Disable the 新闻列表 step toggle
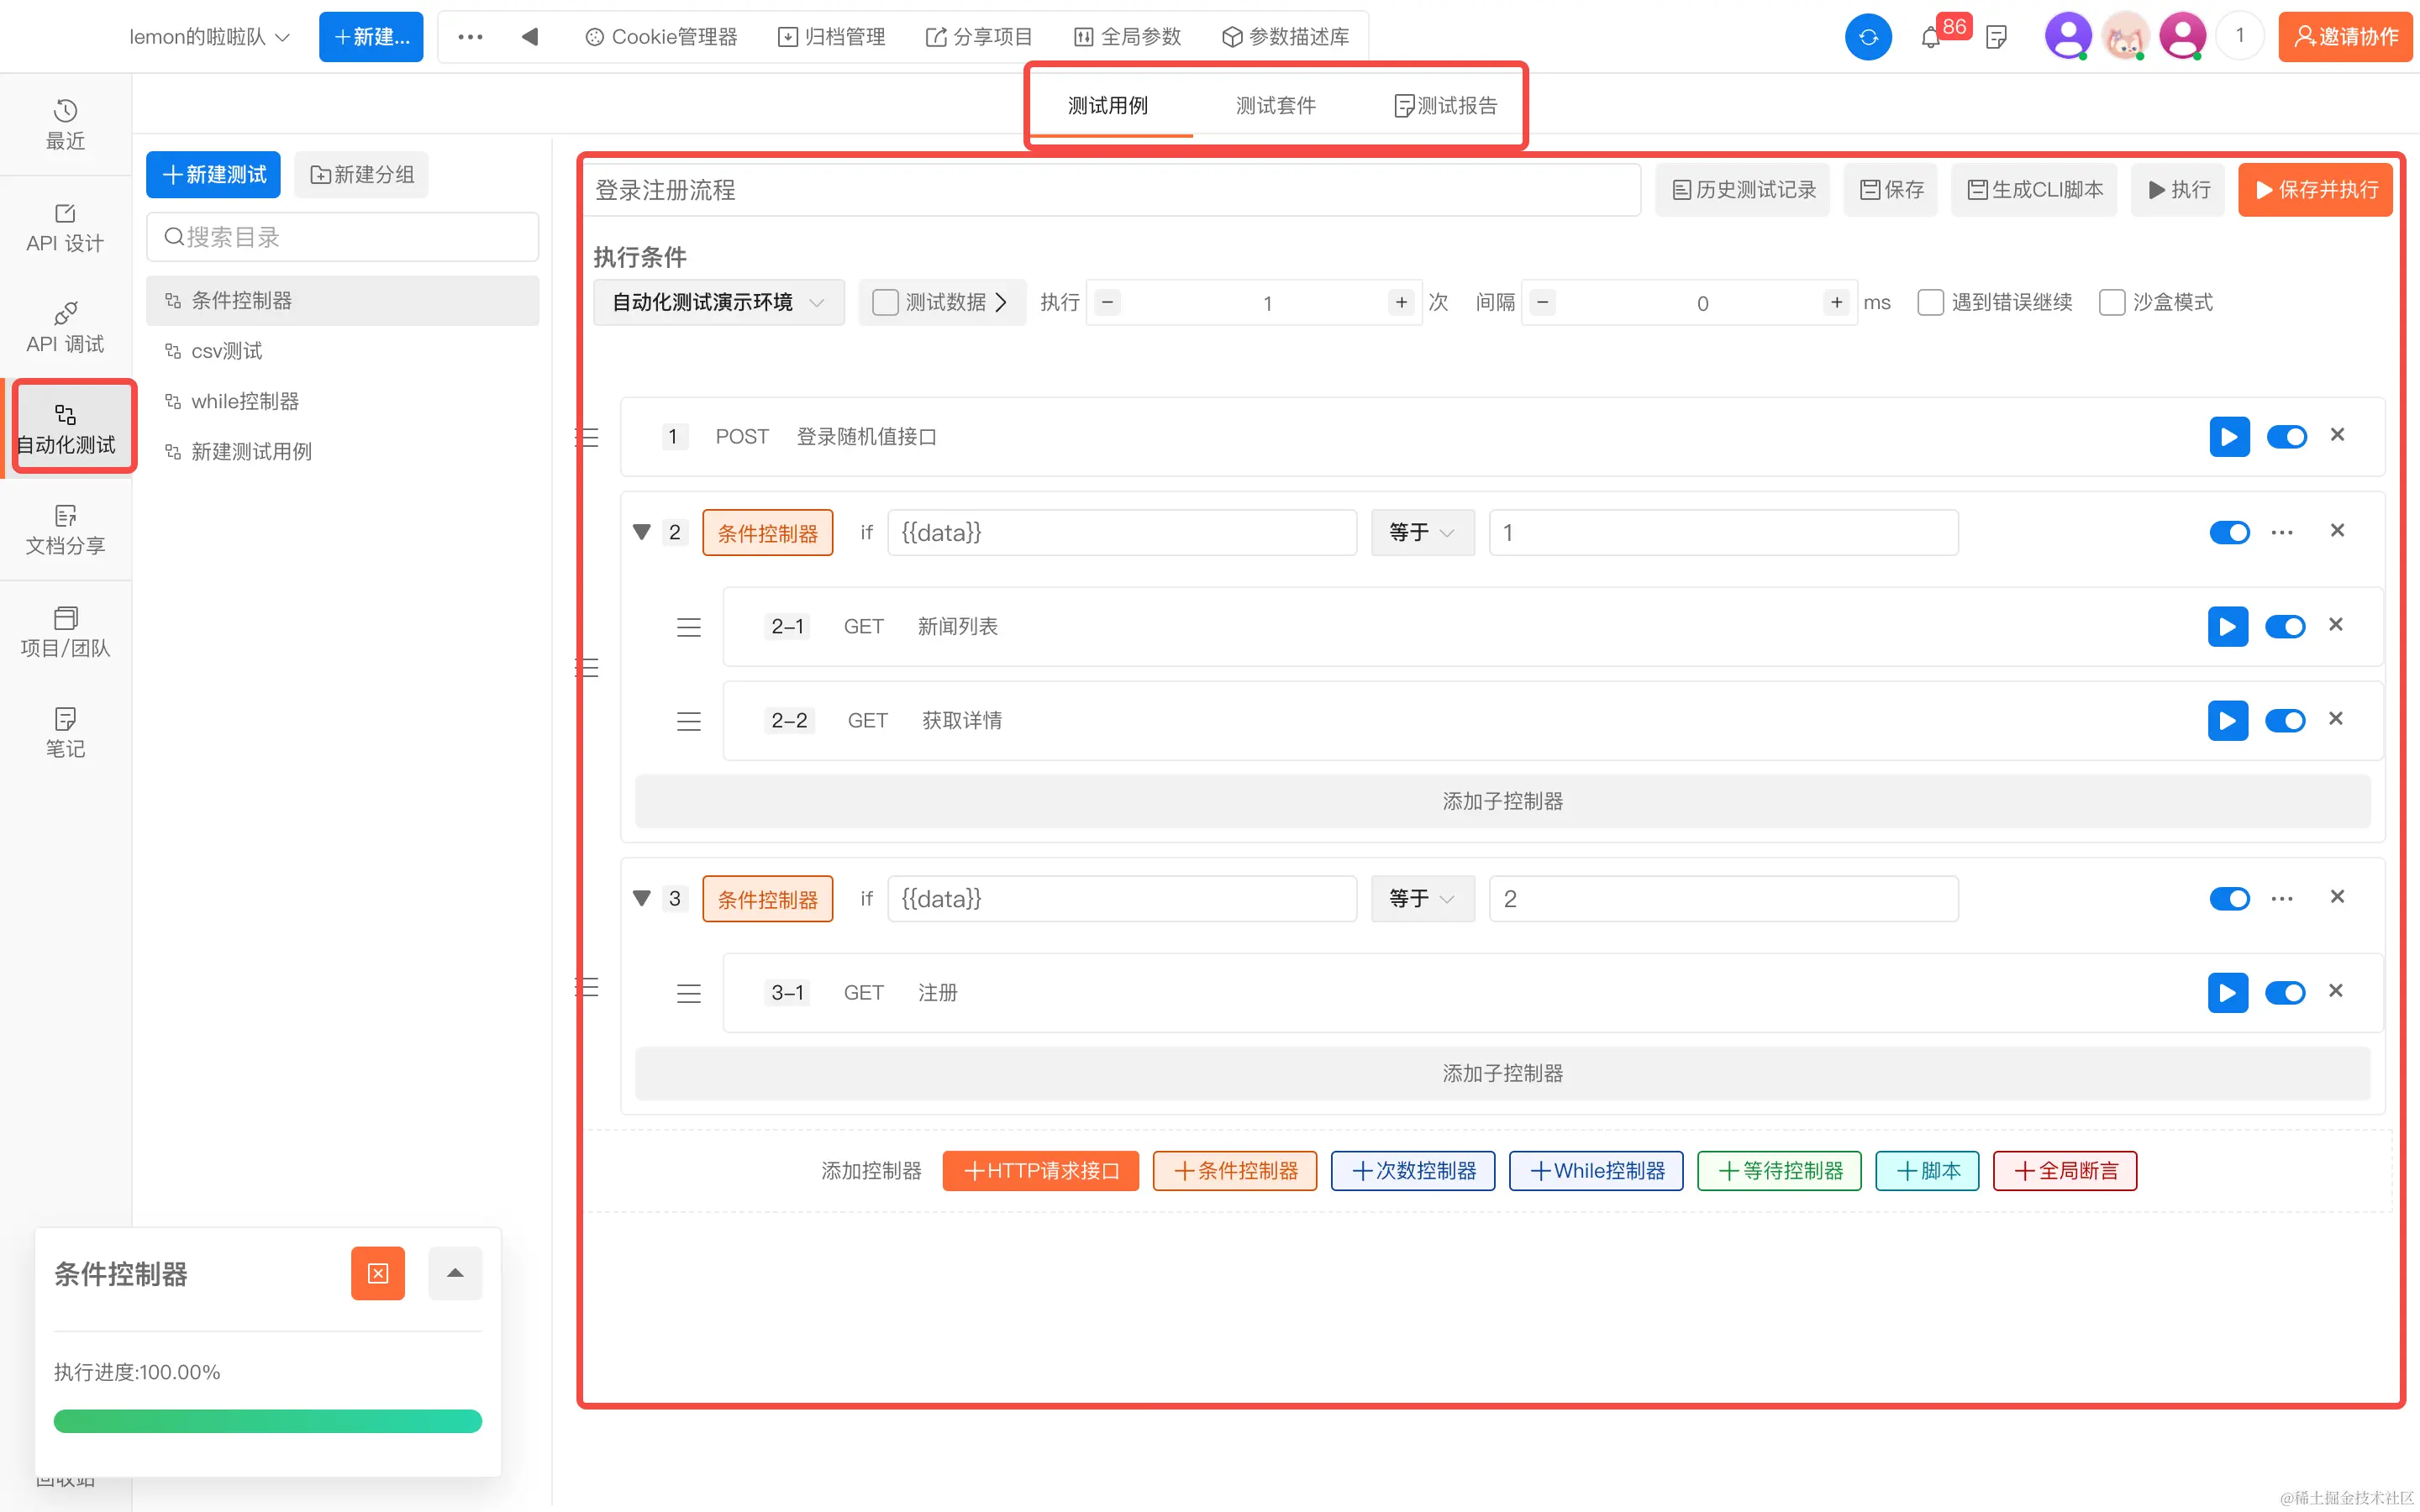The width and height of the screenshot is (2420, 1512). pos(2284,627)
